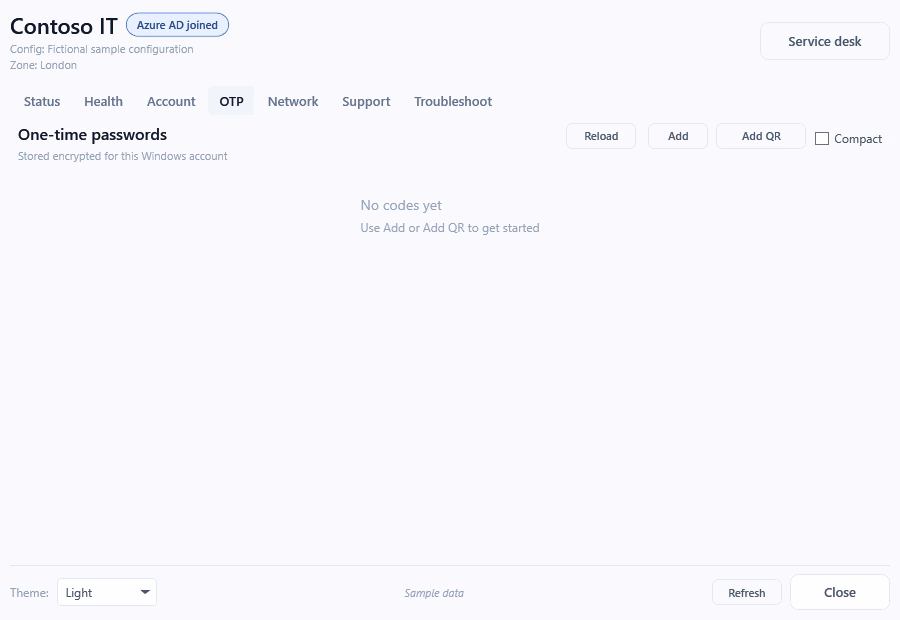Click the 'One-time passwords' heading

click(x=92, y=135)
